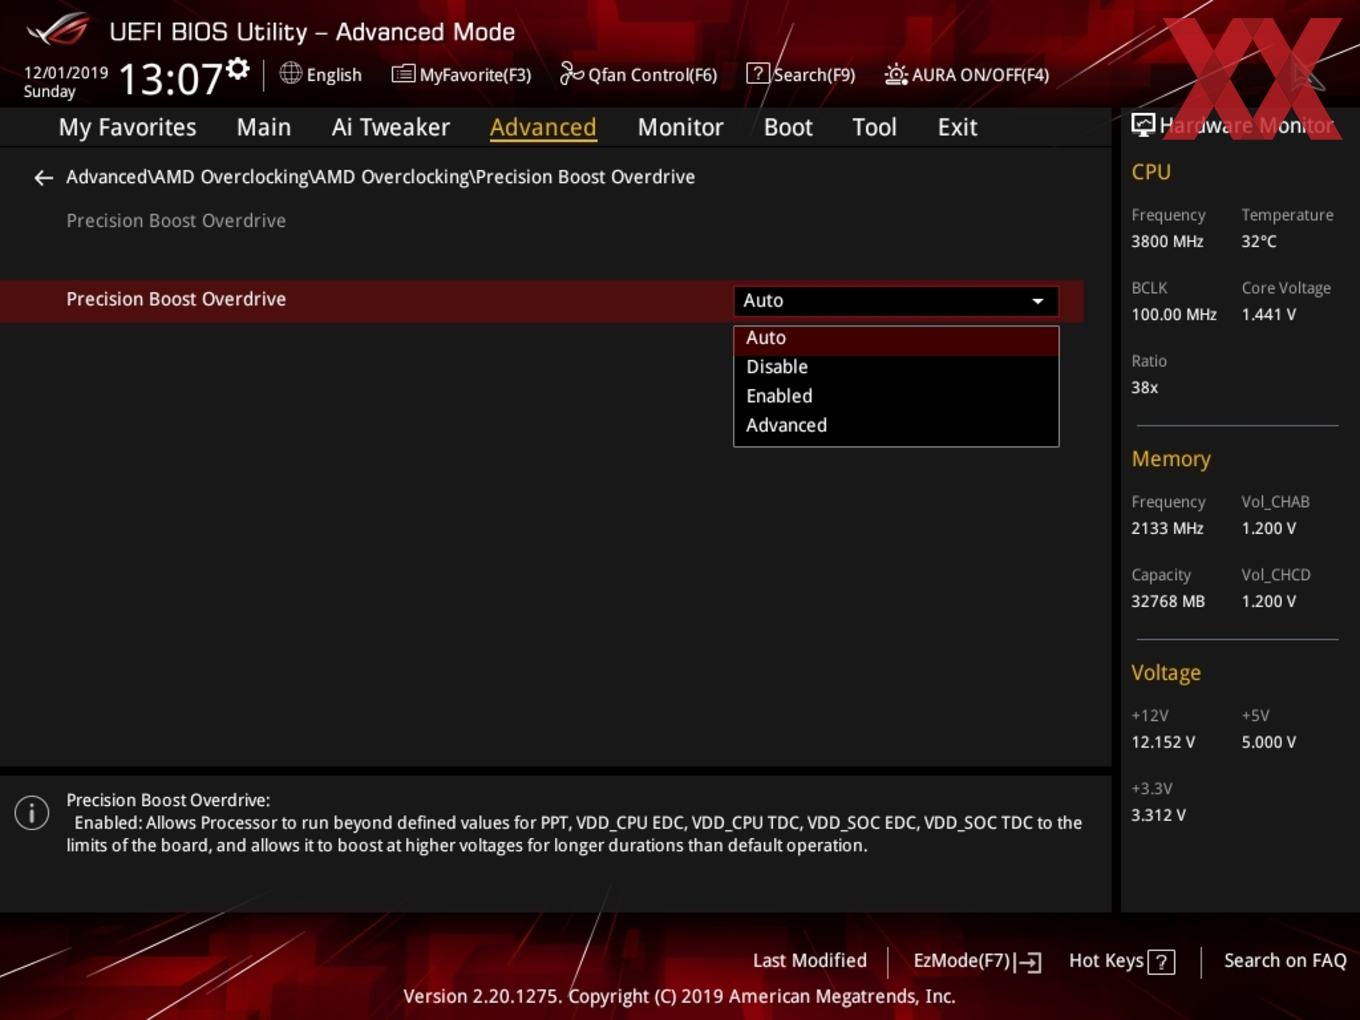Screen dimensions: 1360x1020
Task: Switch to Main tab
Action: pyautogui.click(x=264, y=127)
